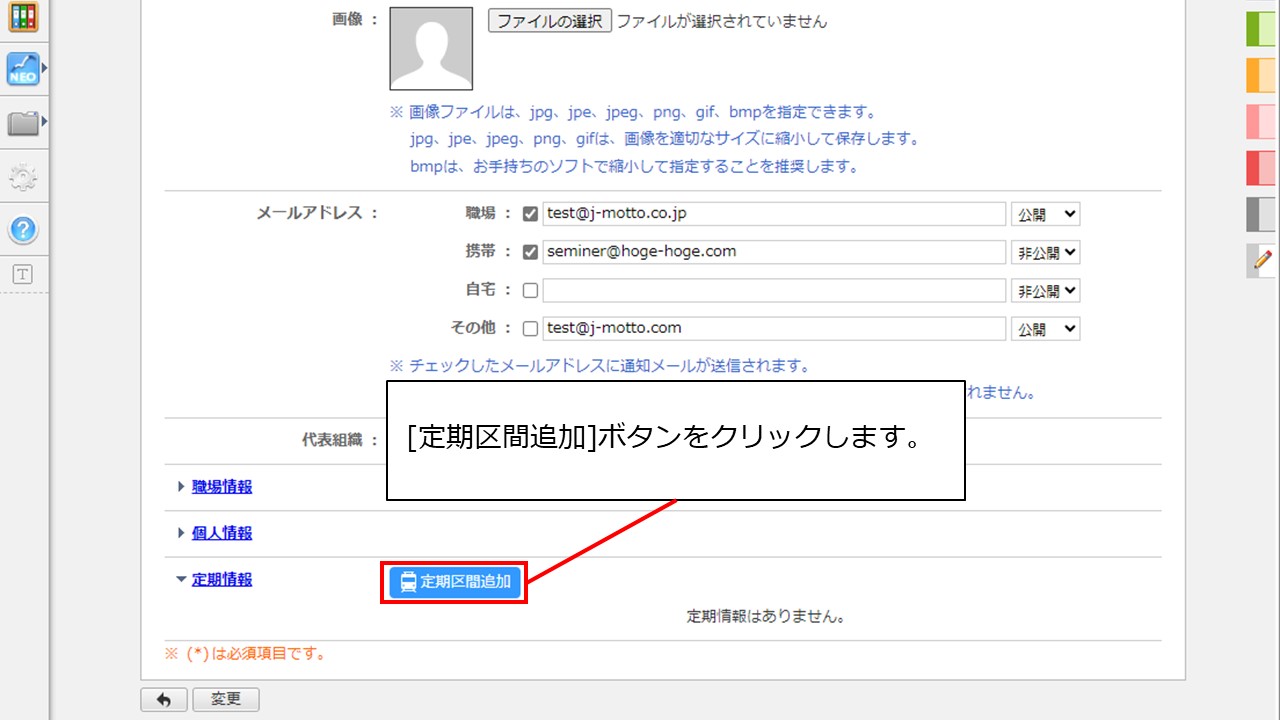This screenshot has height=720, width=1280.
Task: Change the 非公開 dropdown for 携帯 address
Action: 1045,251
